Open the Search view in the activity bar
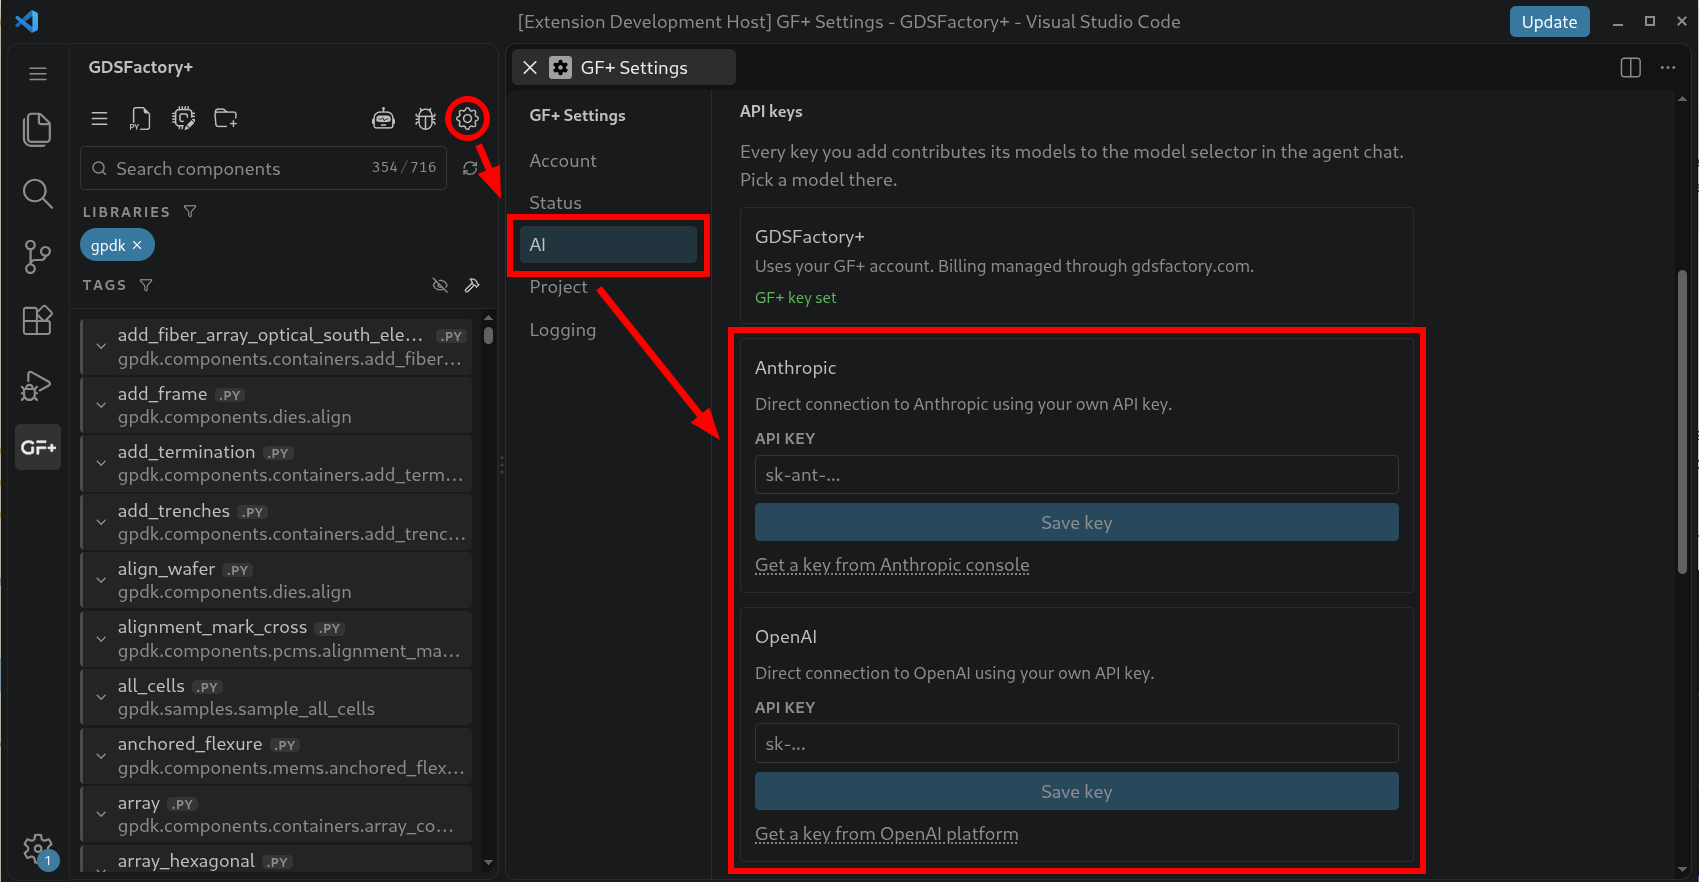 coord(37,194)
